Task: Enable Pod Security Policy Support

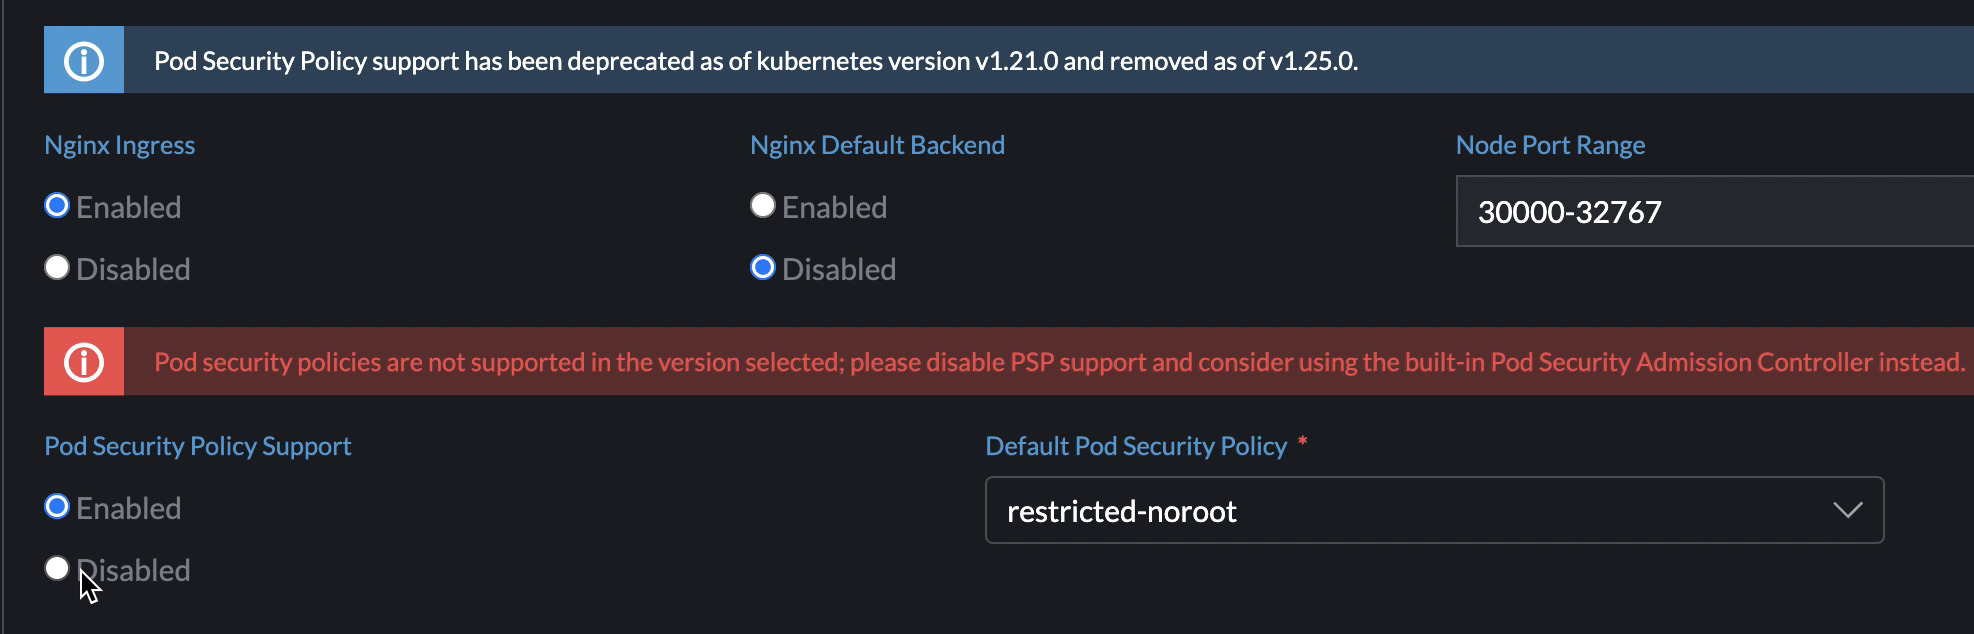Action: pos(57,508)
